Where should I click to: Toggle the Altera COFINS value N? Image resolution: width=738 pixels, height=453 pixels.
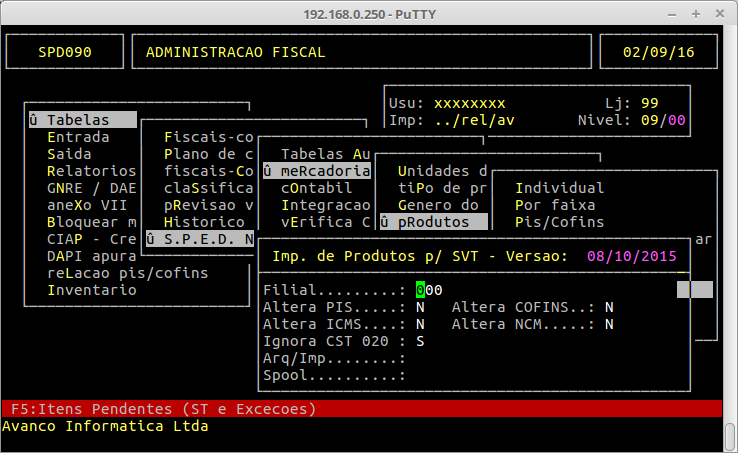609,307
